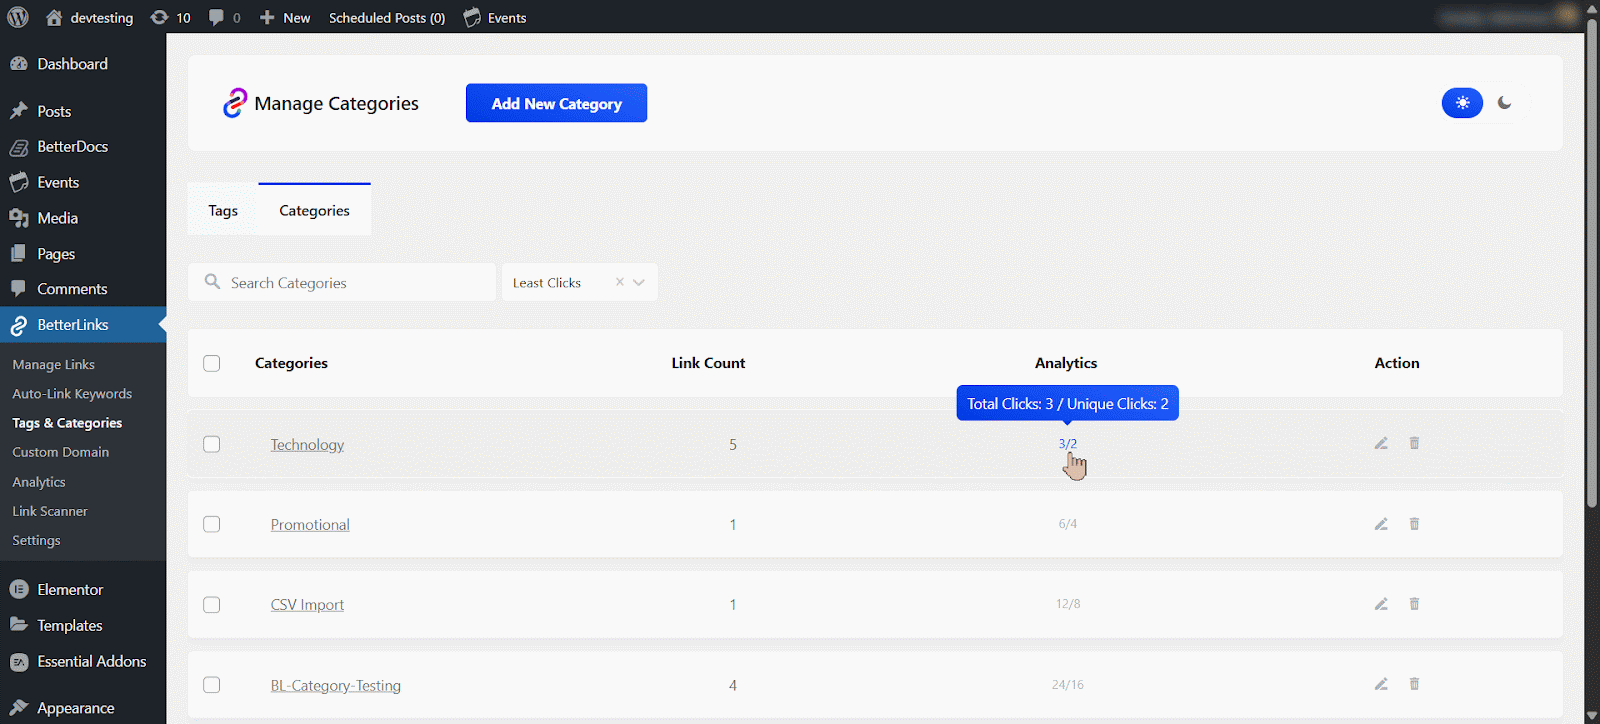Switch to the Tags tab
Image resolution: width=1600 pixels, height=724 pixels.
[x=223, y=210]
